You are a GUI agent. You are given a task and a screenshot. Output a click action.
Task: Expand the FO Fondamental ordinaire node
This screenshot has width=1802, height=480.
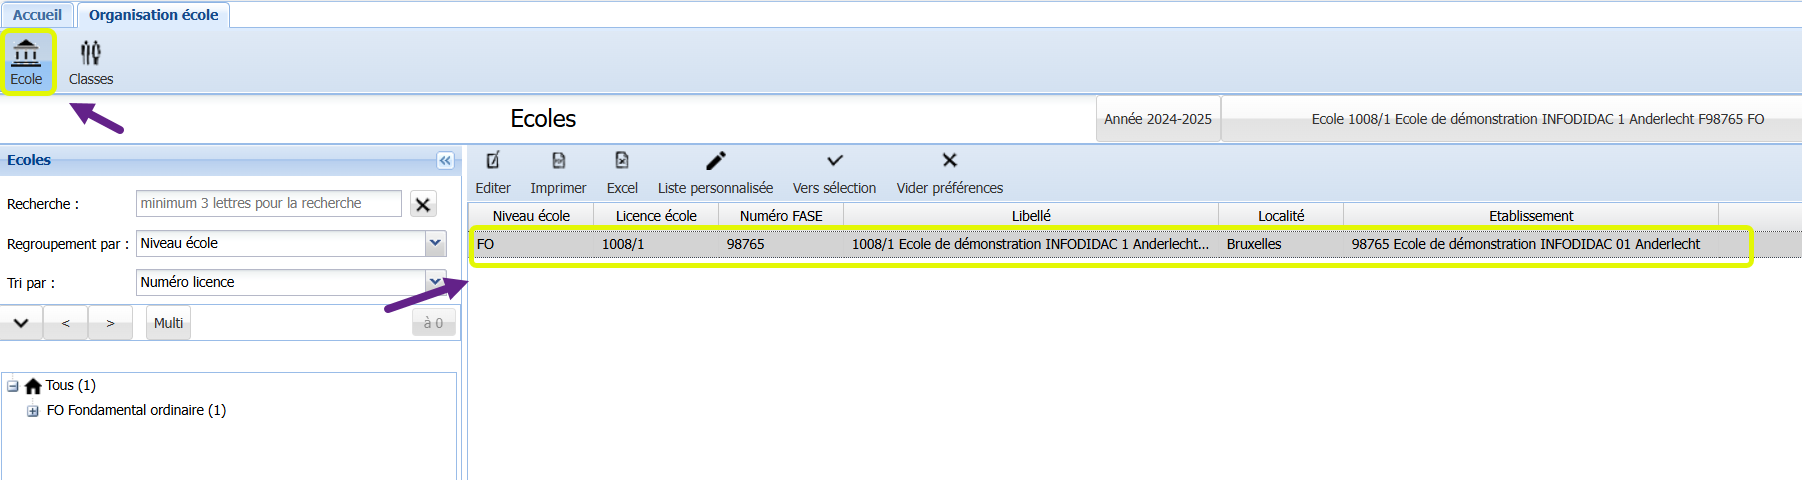point(33,411)
